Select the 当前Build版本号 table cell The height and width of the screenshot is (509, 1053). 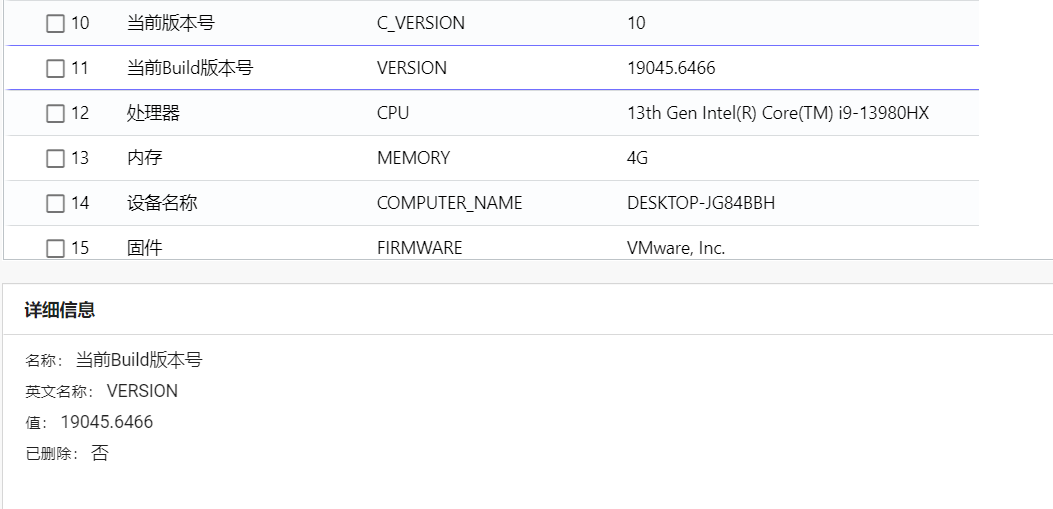point(190,68)
